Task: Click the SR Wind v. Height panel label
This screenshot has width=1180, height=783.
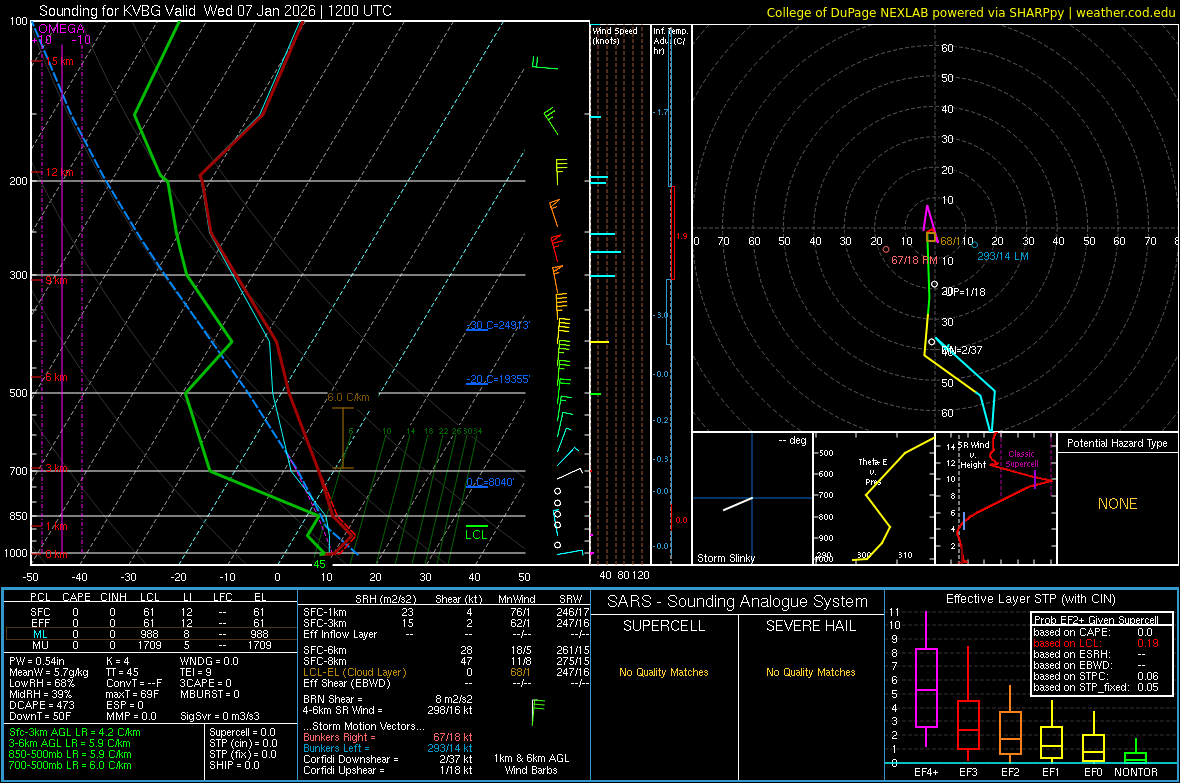Action: pos(973,455)
